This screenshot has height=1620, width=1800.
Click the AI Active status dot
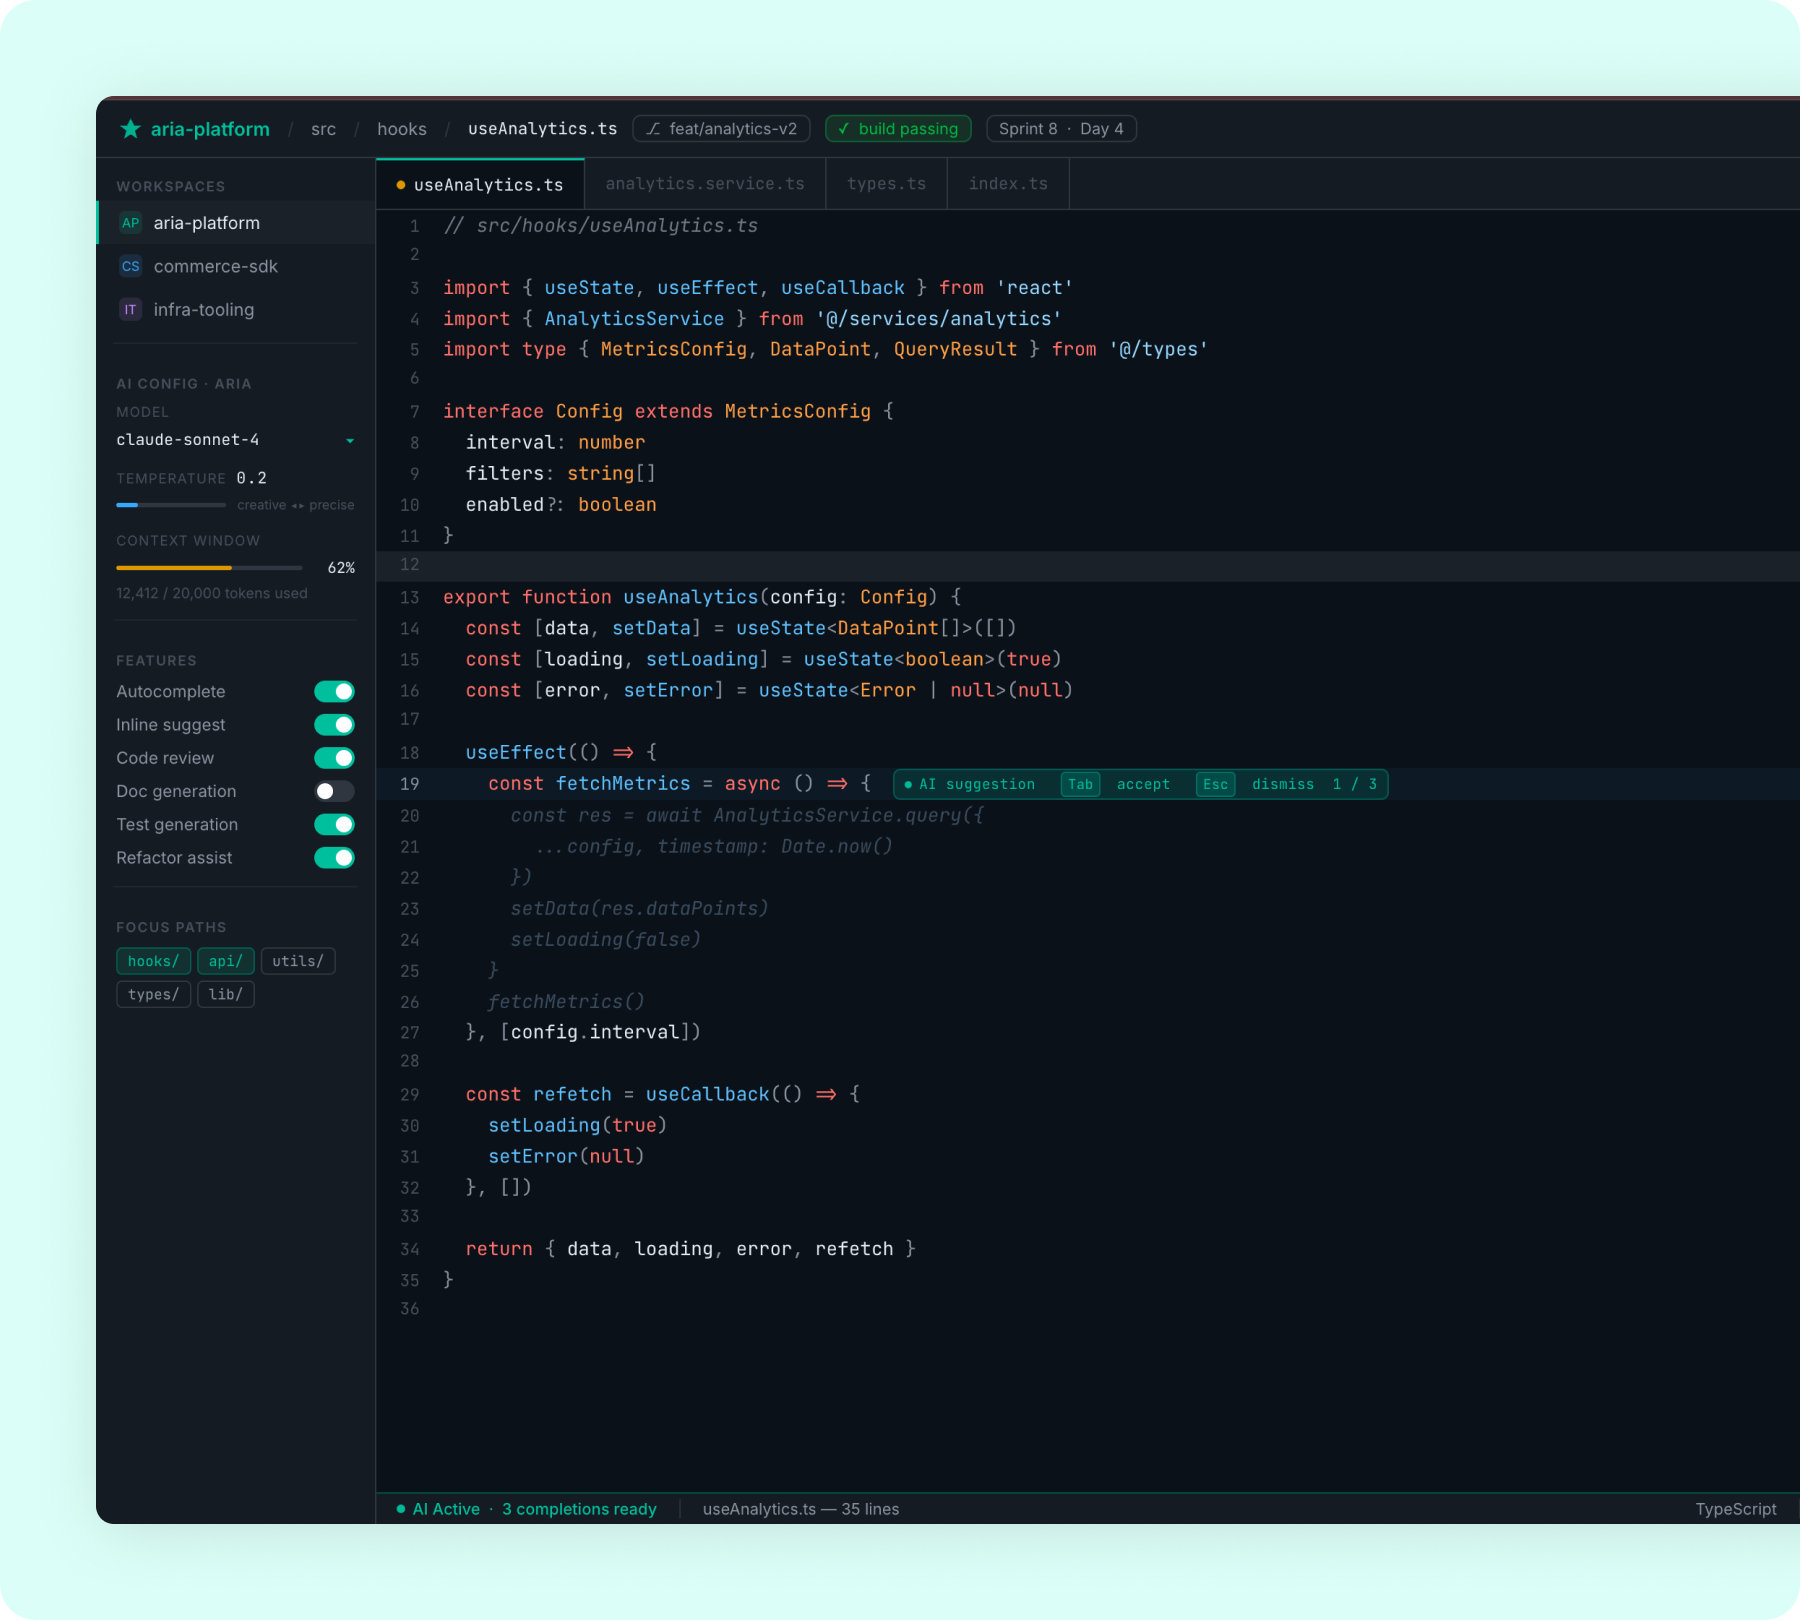pos(401,1509)
